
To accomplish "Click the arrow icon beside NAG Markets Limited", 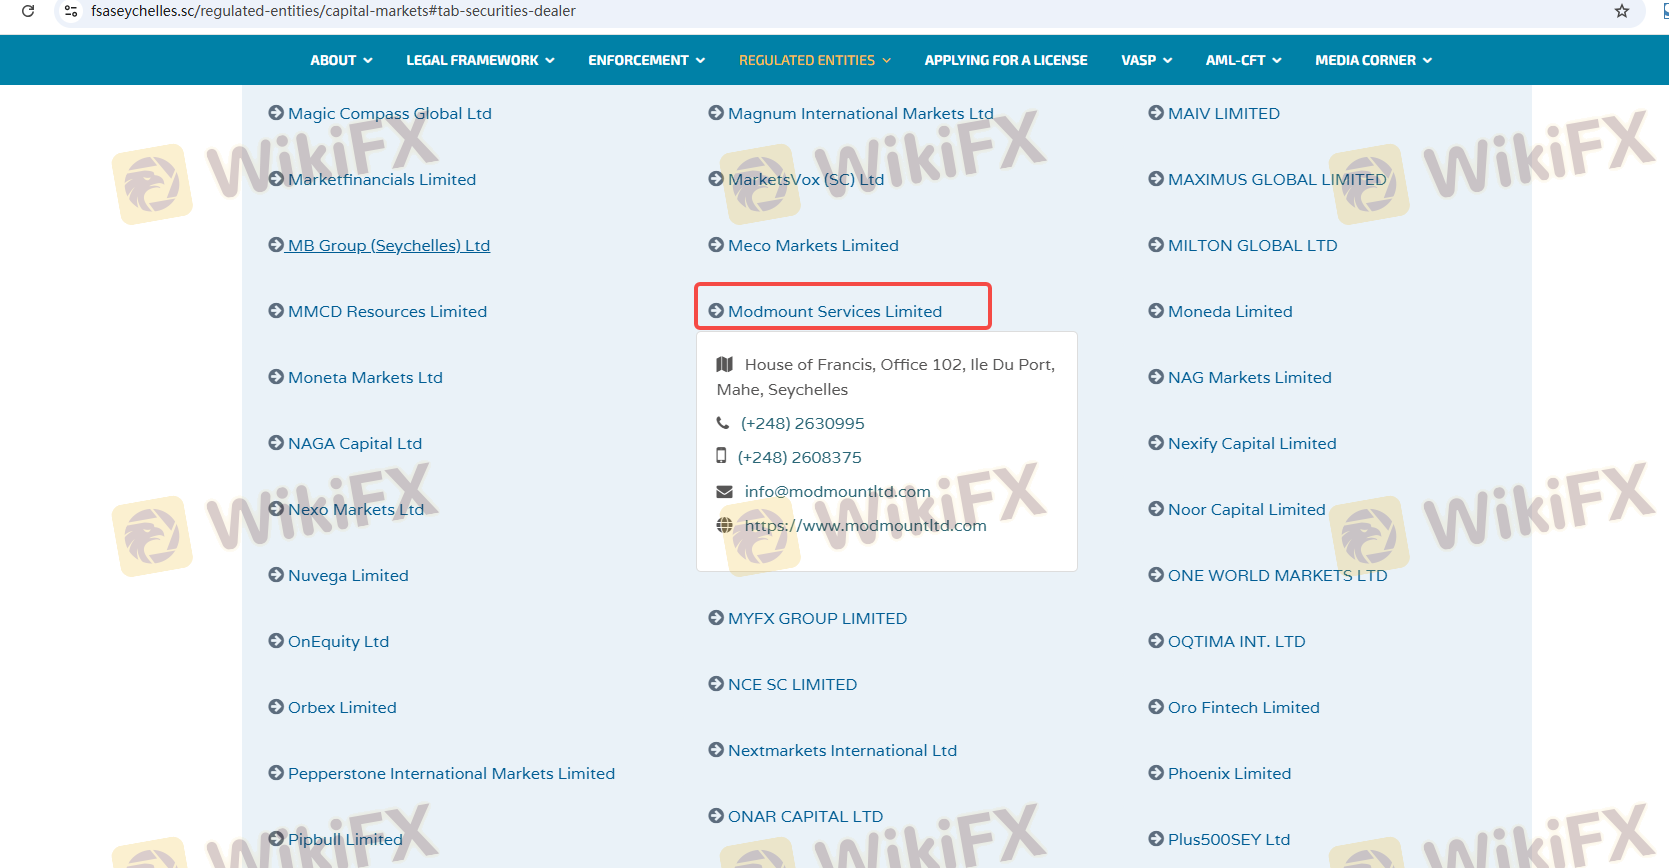I will click(x=1156, y=377).
